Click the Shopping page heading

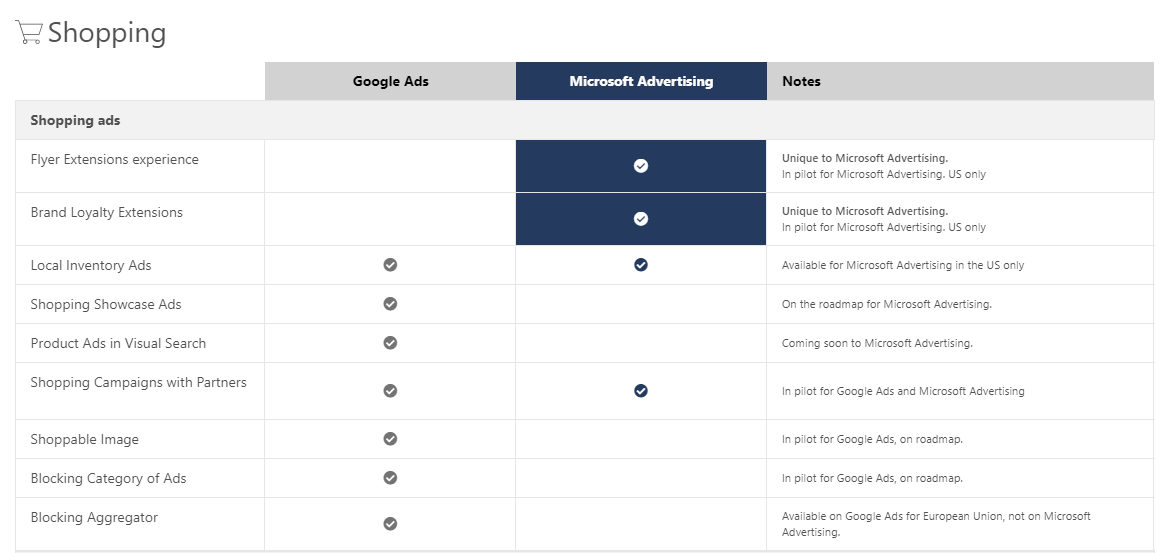pyautogui.click(x=107, y=33)
